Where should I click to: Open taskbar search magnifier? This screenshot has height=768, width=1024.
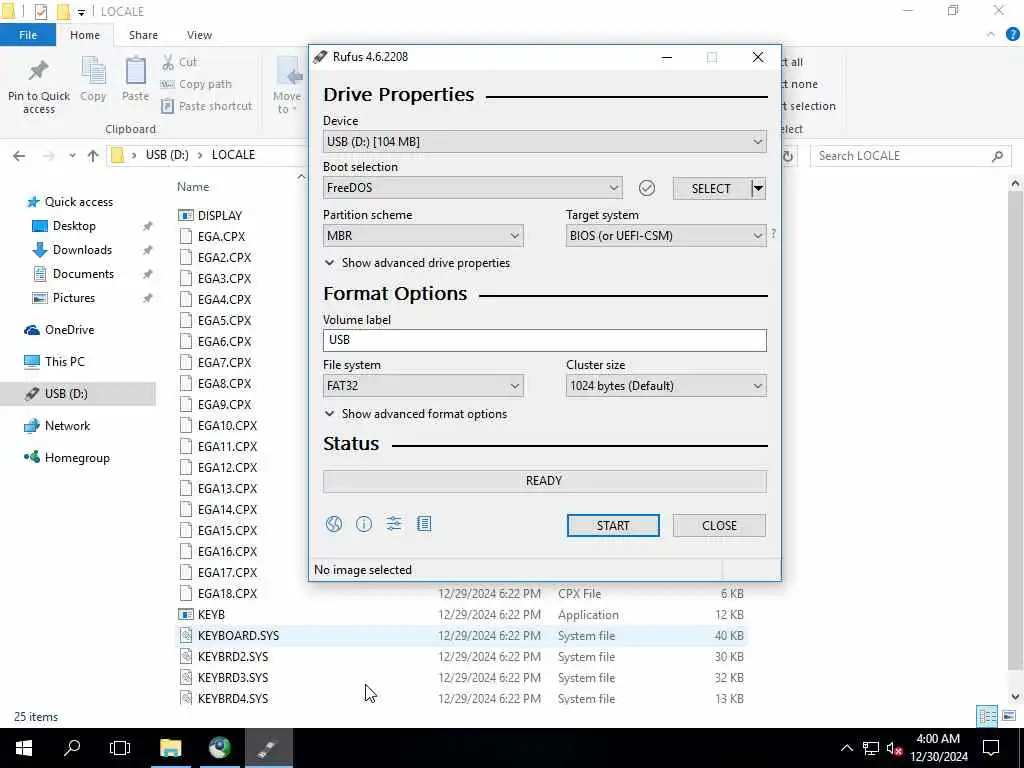pyautogui.click(x=72, y=748)
